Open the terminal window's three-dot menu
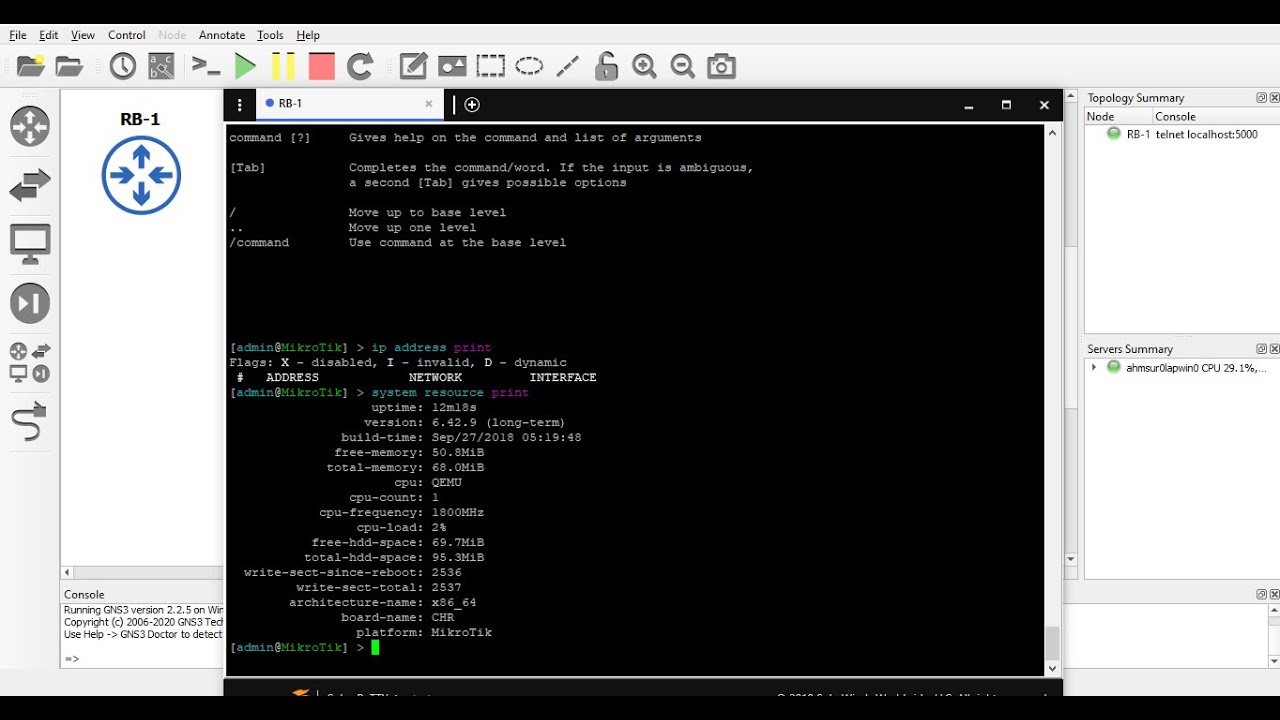Viewport: 1280px width, 720px height. pos(239,104)
